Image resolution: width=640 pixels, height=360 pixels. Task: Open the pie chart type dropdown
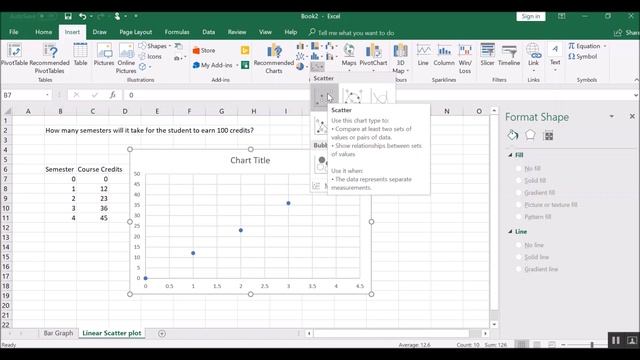[x=301, y=66]
